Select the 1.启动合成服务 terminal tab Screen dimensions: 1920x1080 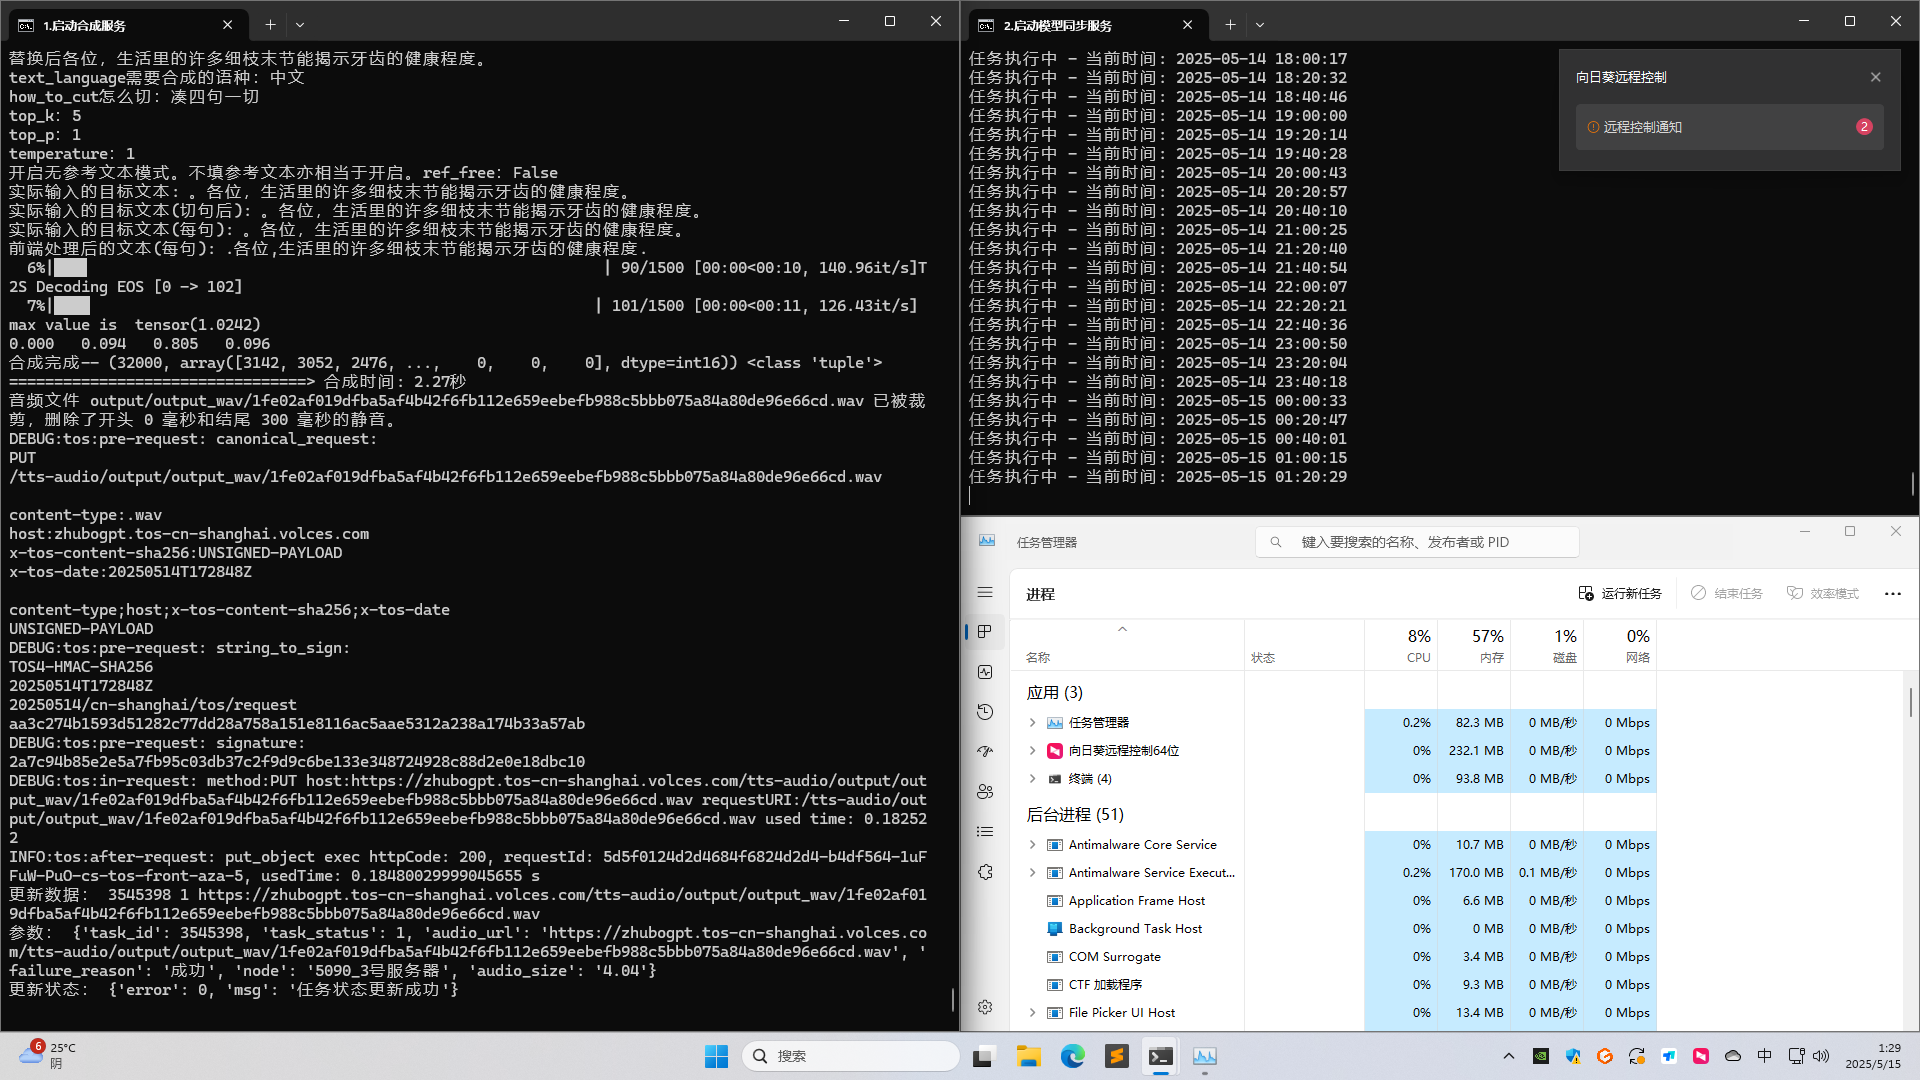(110, 25)
